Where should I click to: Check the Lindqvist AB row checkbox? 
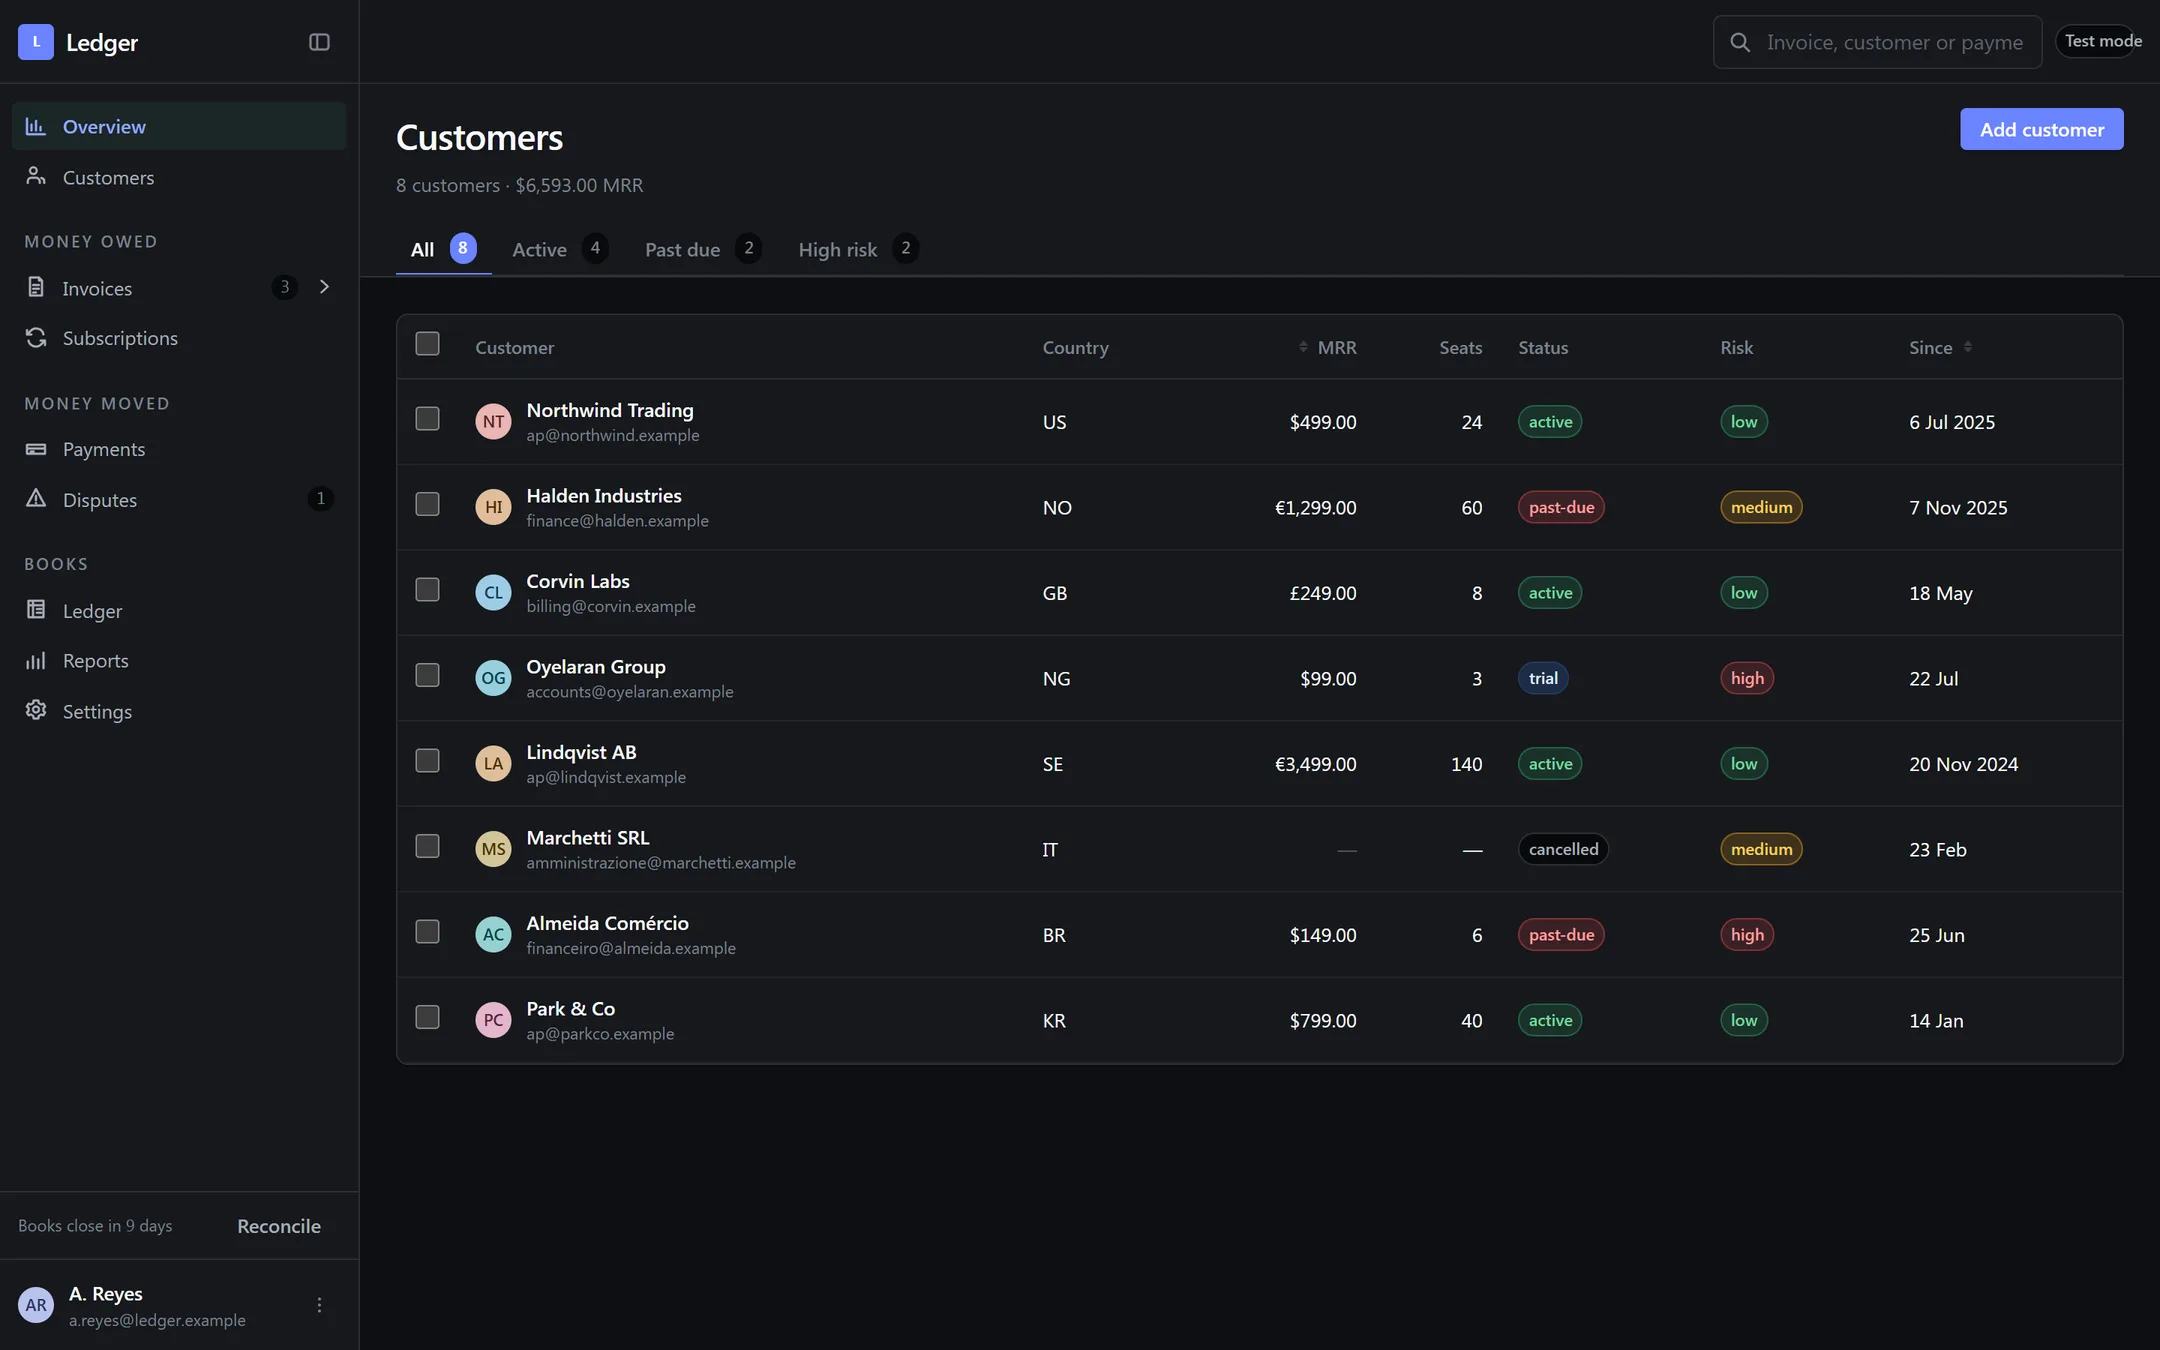[427, 761]
